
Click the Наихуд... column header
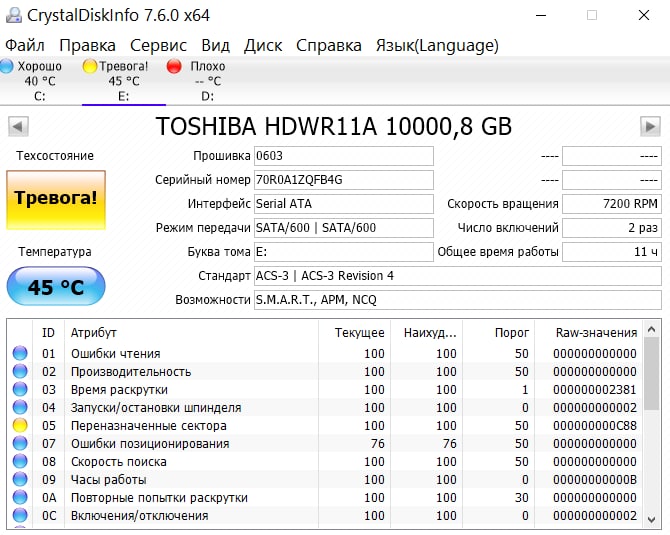426,332
